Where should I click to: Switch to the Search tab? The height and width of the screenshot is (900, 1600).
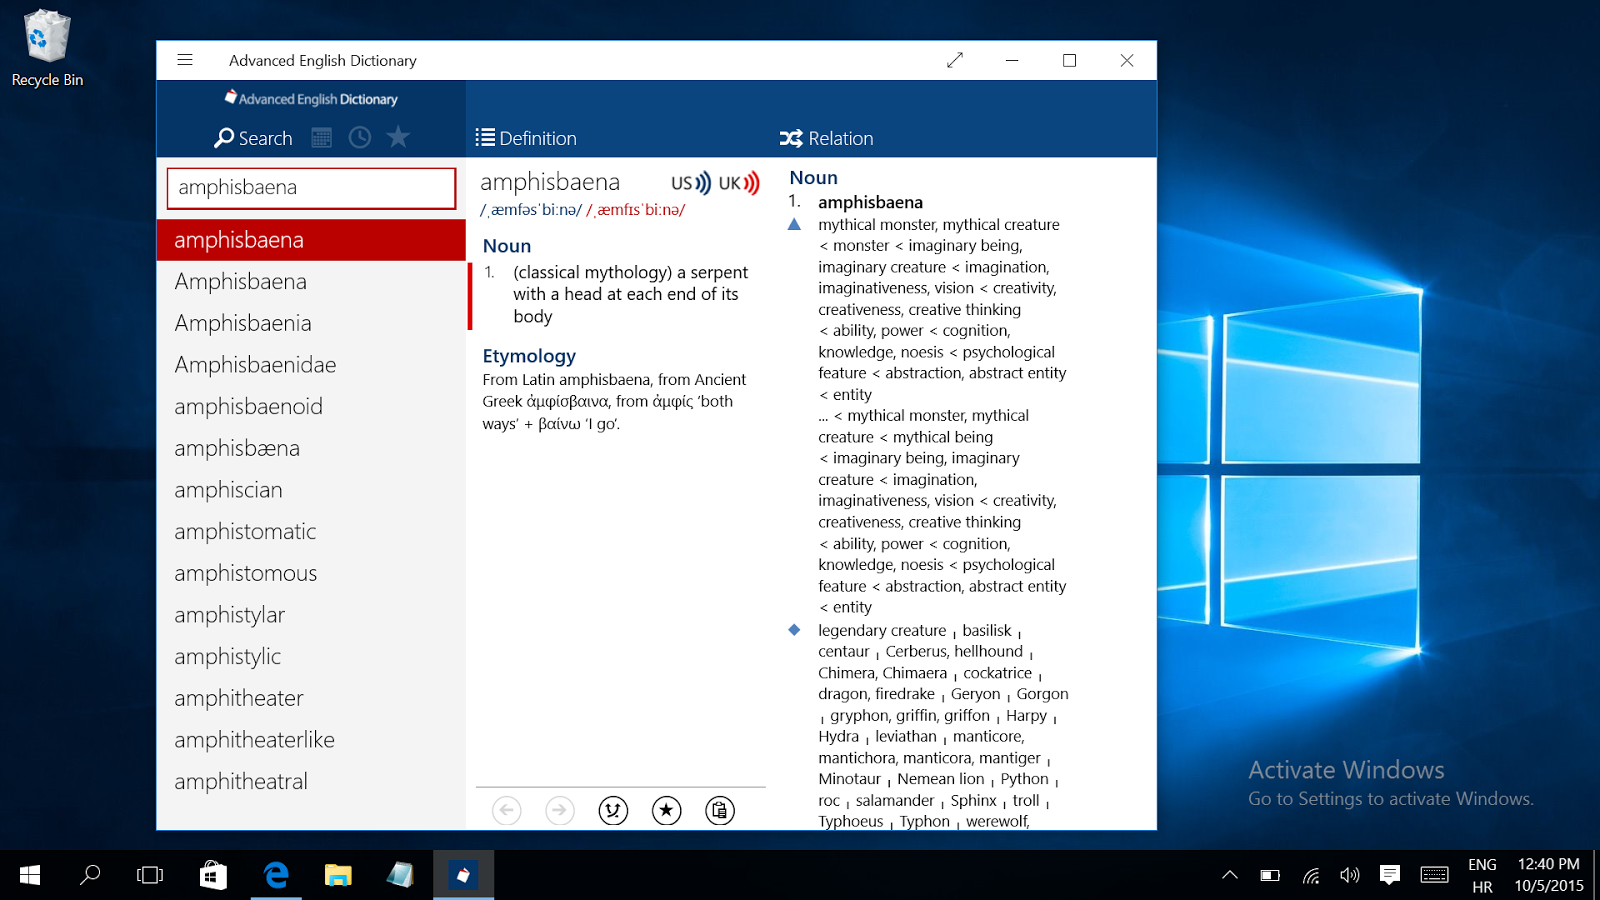(254, 138)
